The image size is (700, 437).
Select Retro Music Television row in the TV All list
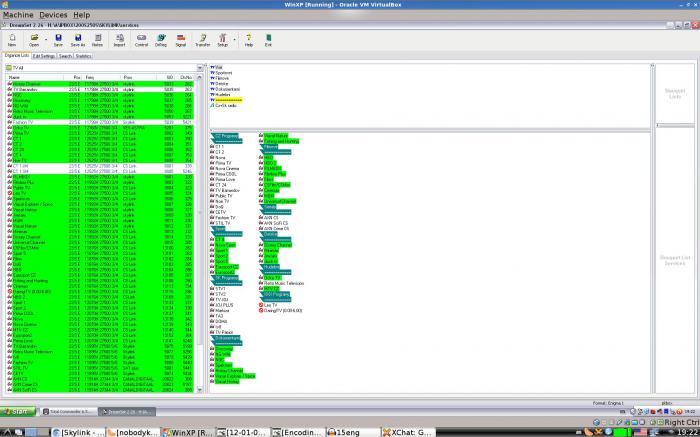point(100,111)
